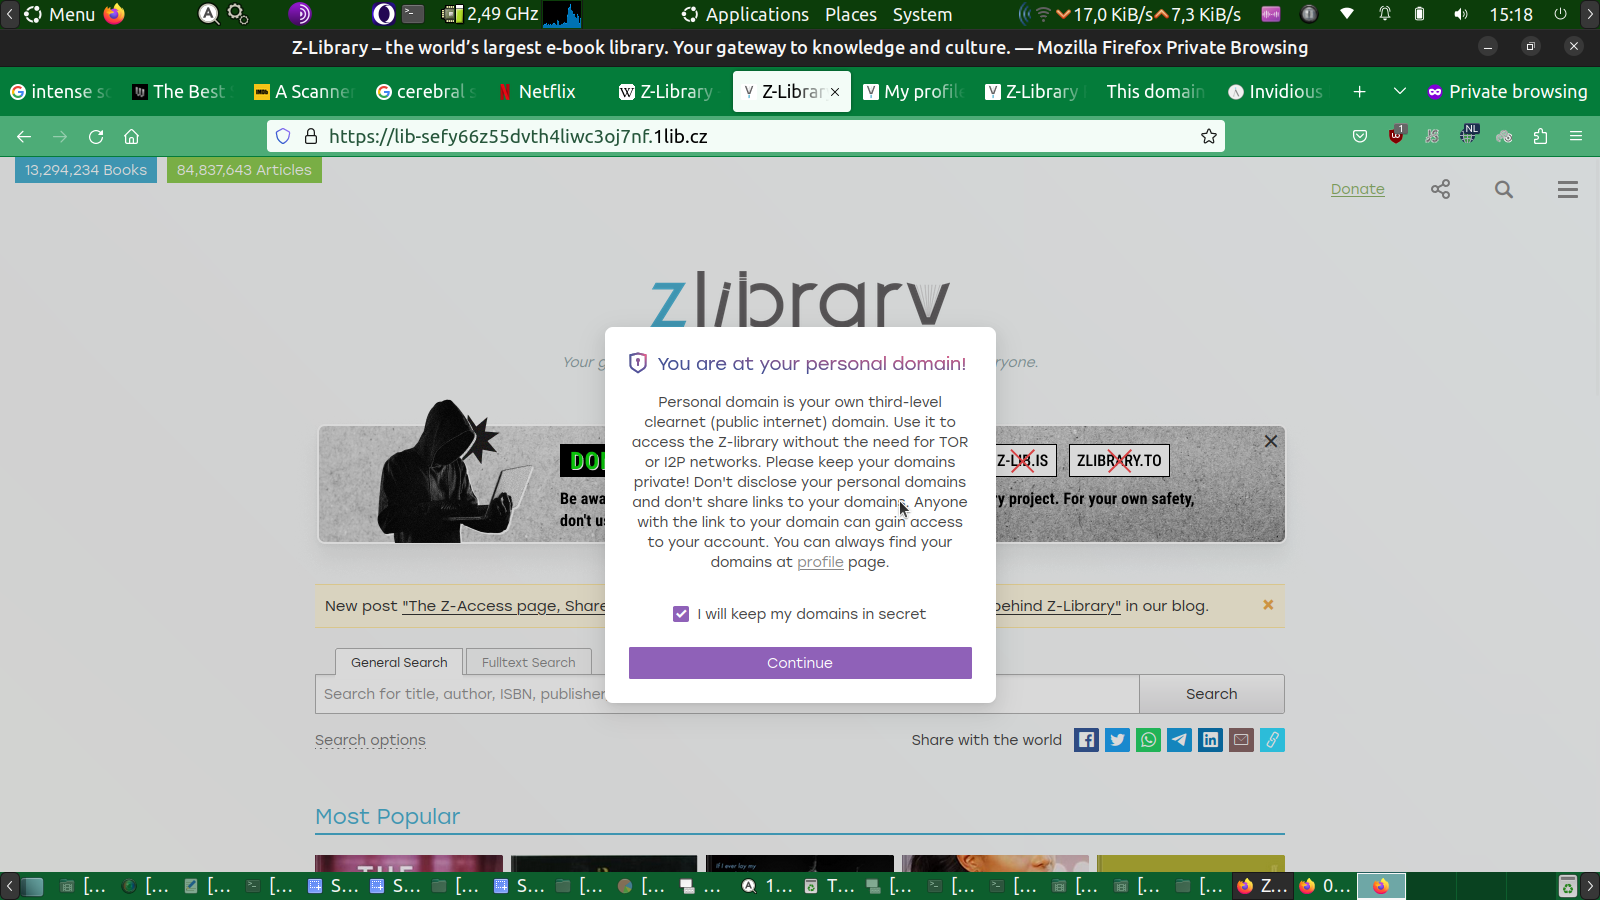Open the power button in top panel
This screenshot has height=900, width=1600.
(x=1560, y=14)
